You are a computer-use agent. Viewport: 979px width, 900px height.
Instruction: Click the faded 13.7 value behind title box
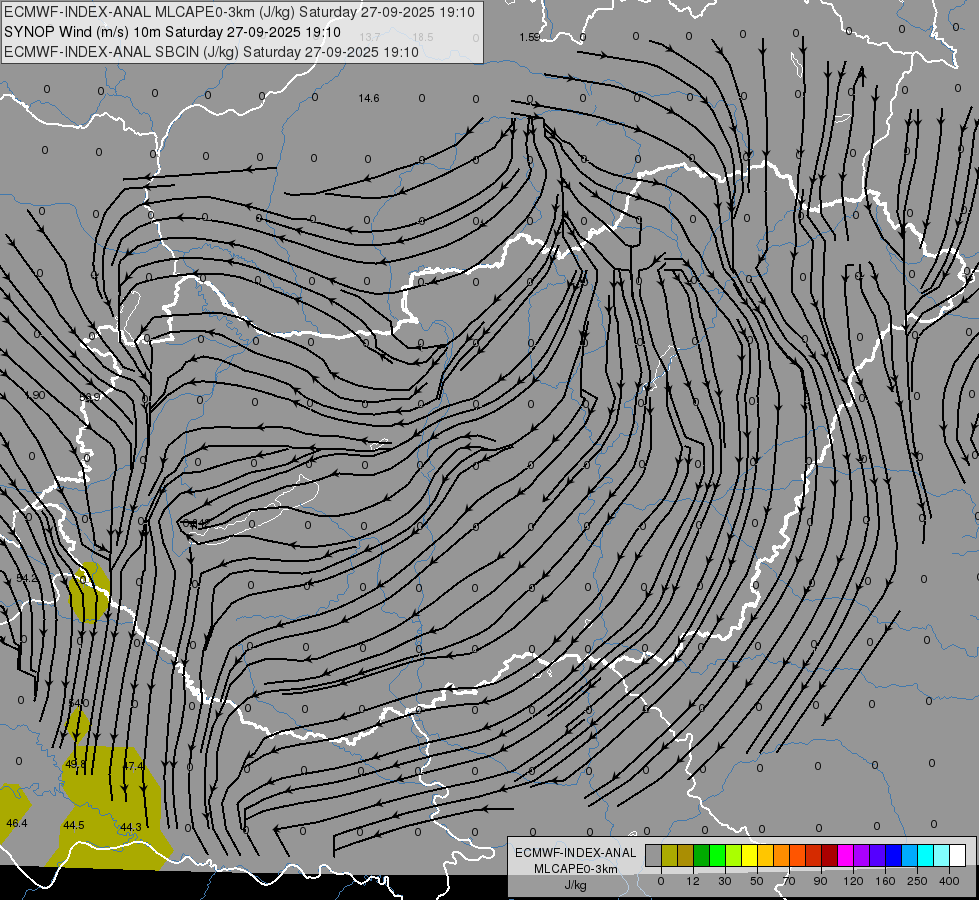[370, 37]
